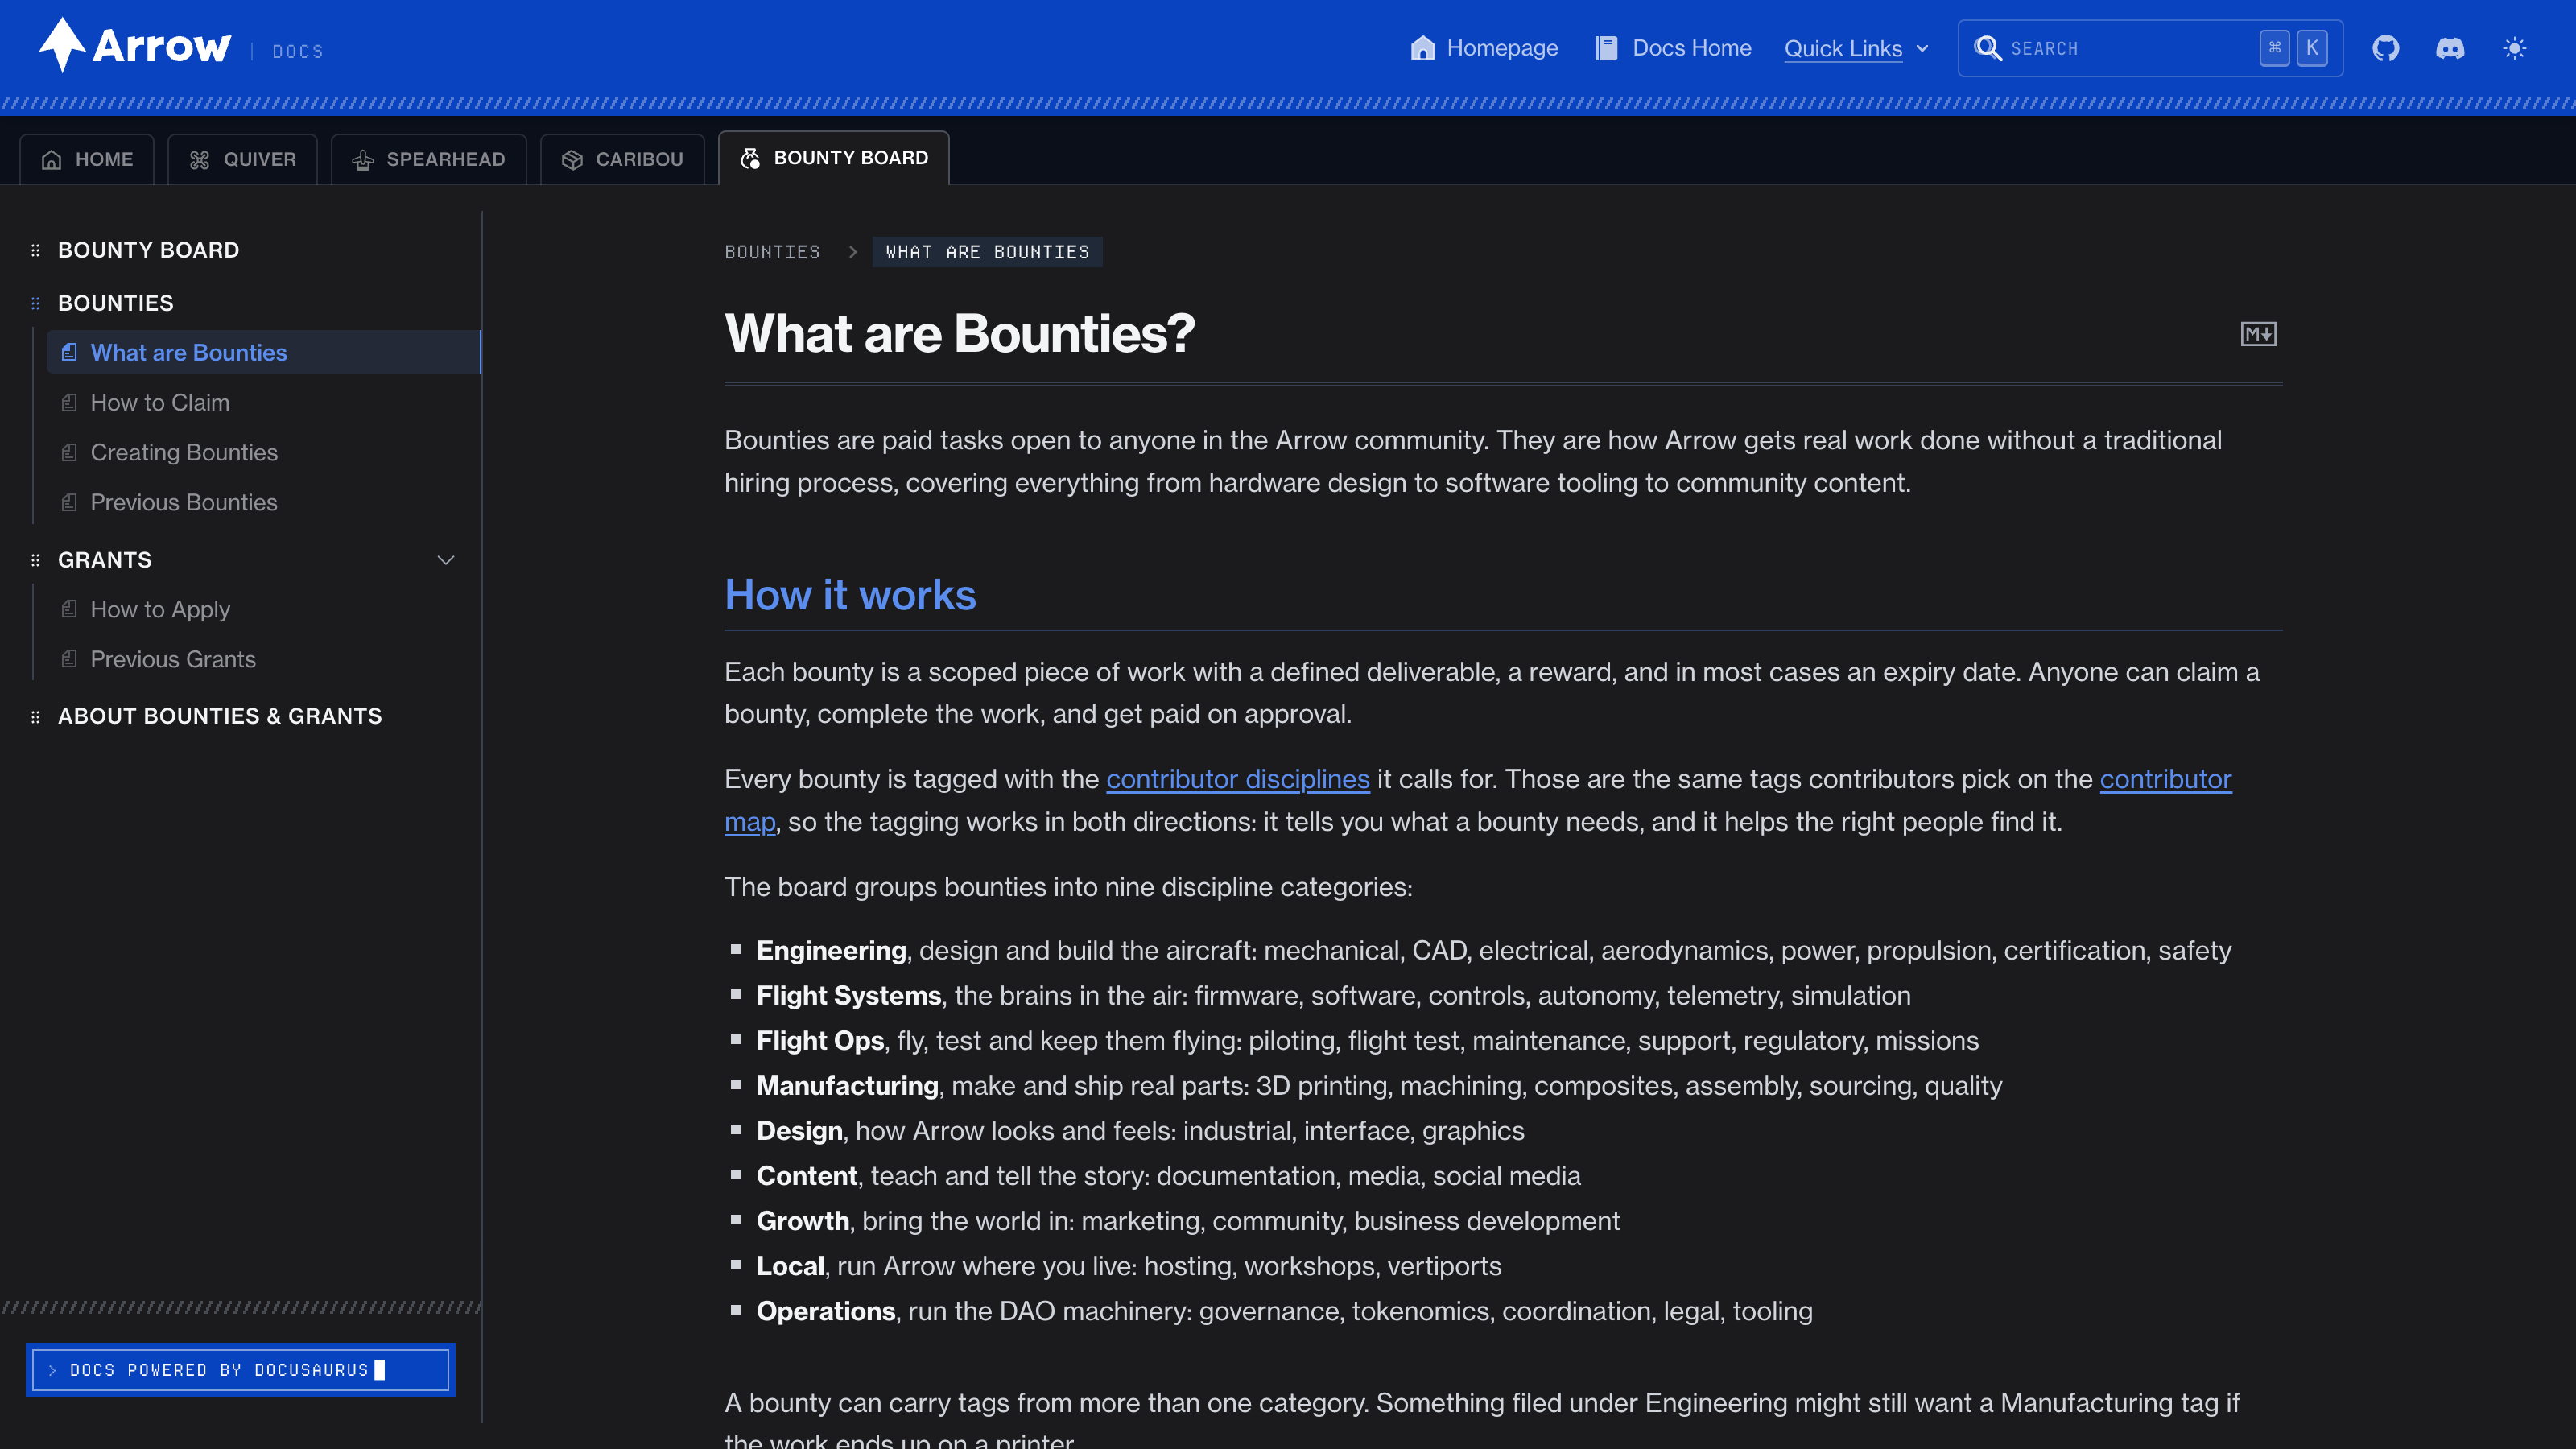Open Creating Bounties sidebar page
The image size is (2576, 1449).
264,452
